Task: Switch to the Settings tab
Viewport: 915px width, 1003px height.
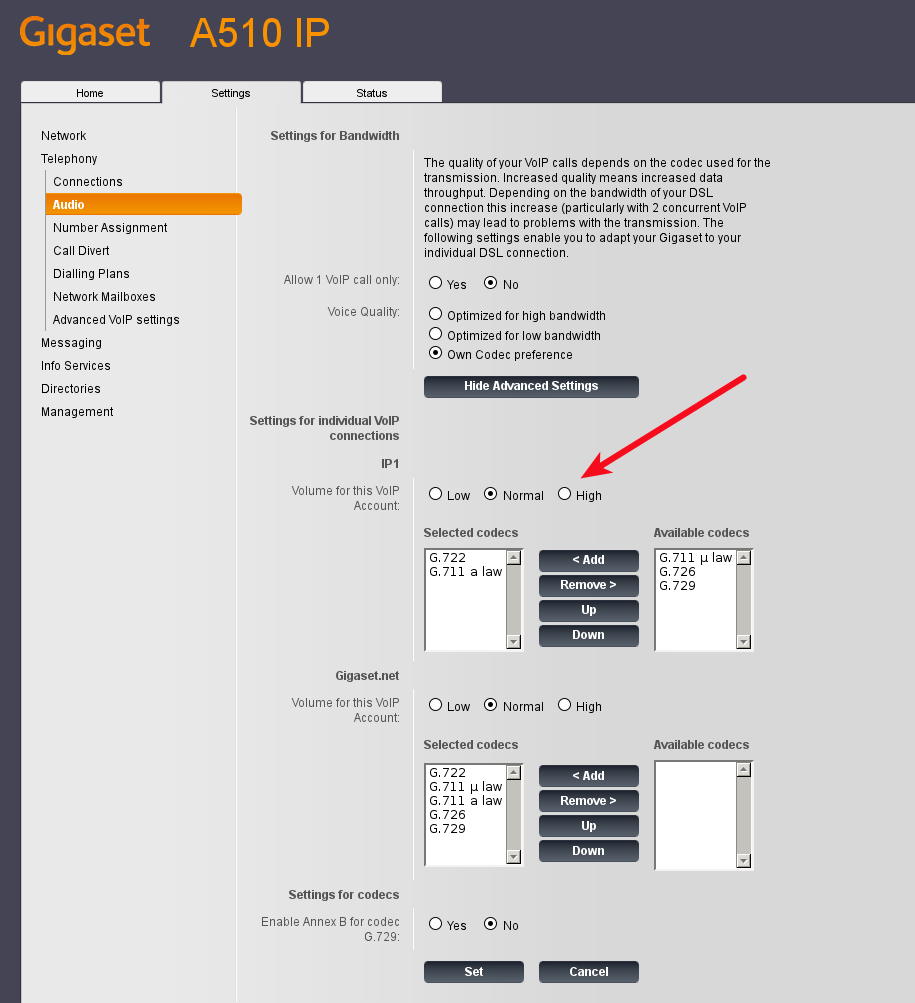Action: [x=231, y=93]
